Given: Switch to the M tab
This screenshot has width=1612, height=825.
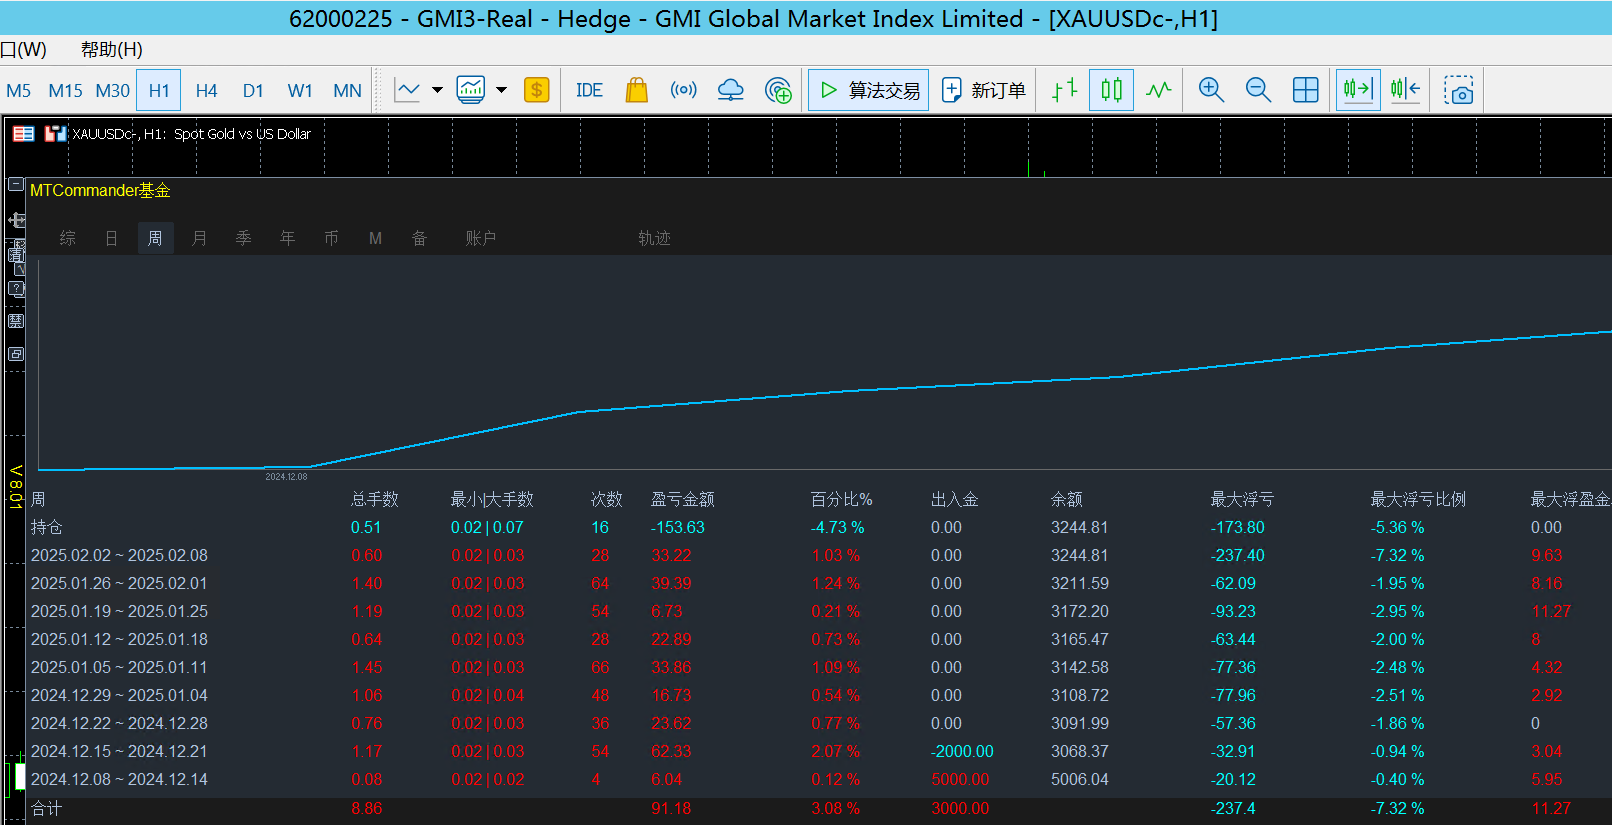Looking at the screenshot, I should point(376,238).
